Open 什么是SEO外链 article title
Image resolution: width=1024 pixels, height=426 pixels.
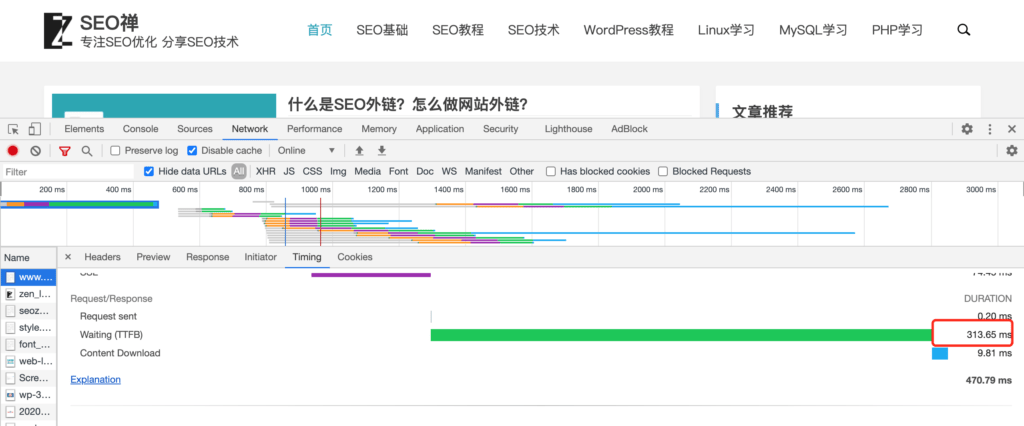click(x=408, y=105)
